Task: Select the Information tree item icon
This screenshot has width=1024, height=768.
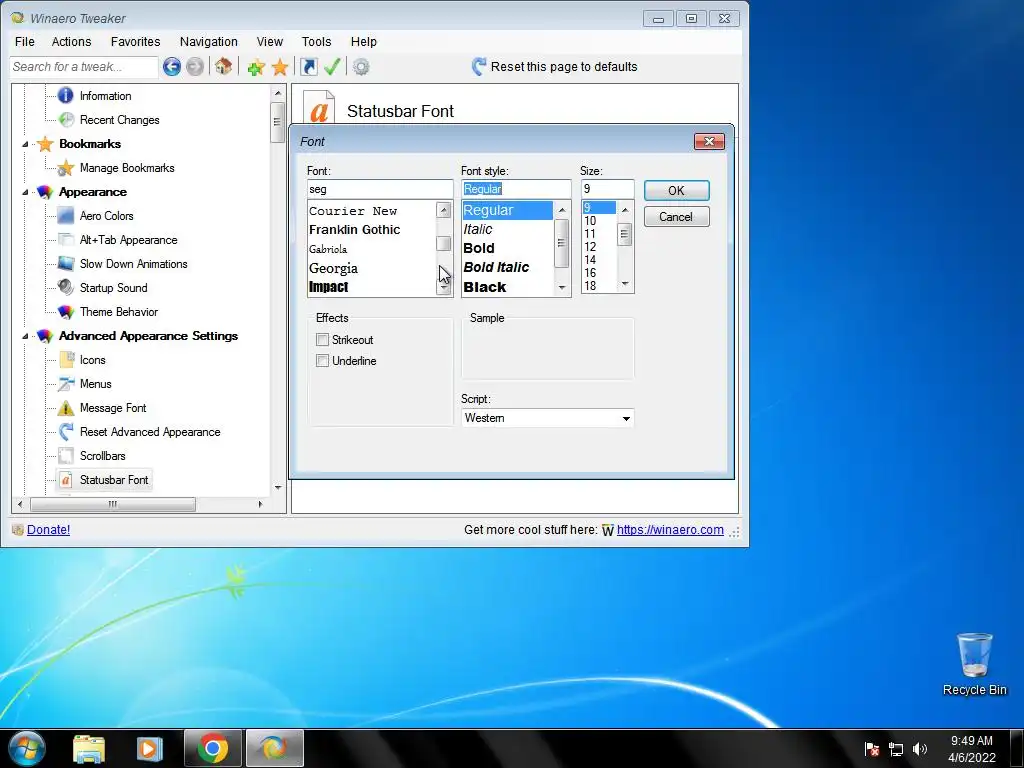Action: click(65, 96)
